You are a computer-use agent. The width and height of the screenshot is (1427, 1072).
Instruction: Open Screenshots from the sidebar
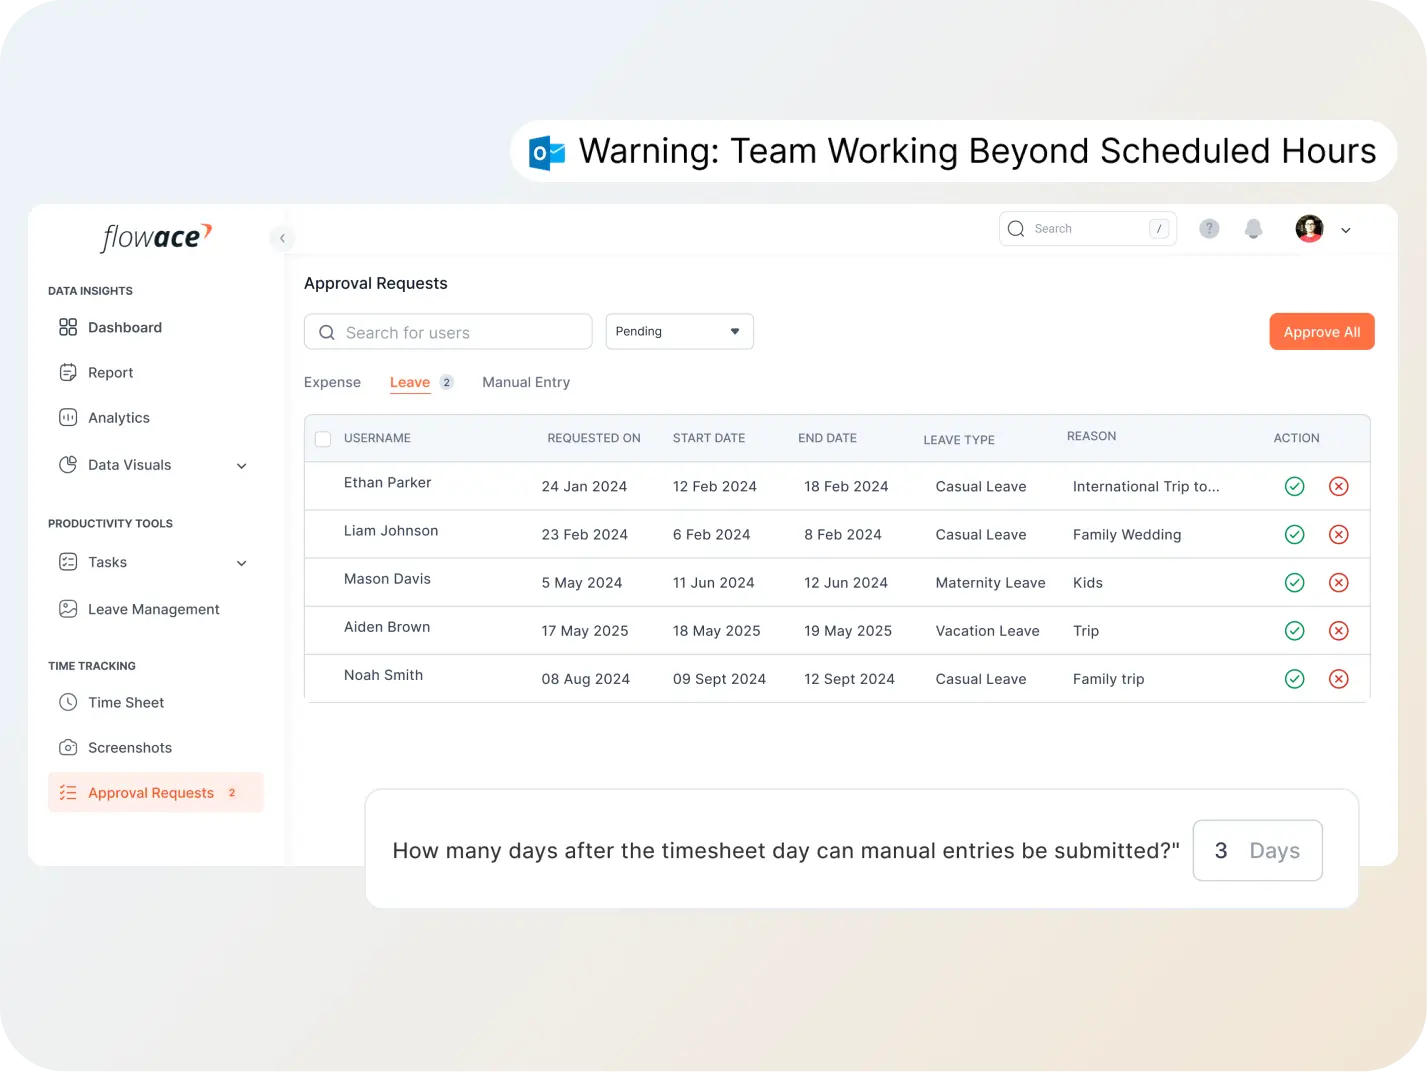[x=129, y=748]
